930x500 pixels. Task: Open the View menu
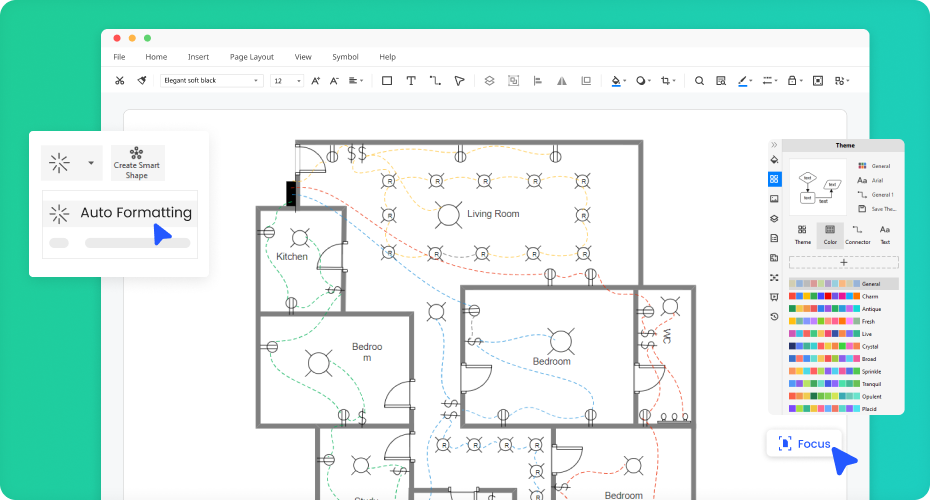coord(303,57)
